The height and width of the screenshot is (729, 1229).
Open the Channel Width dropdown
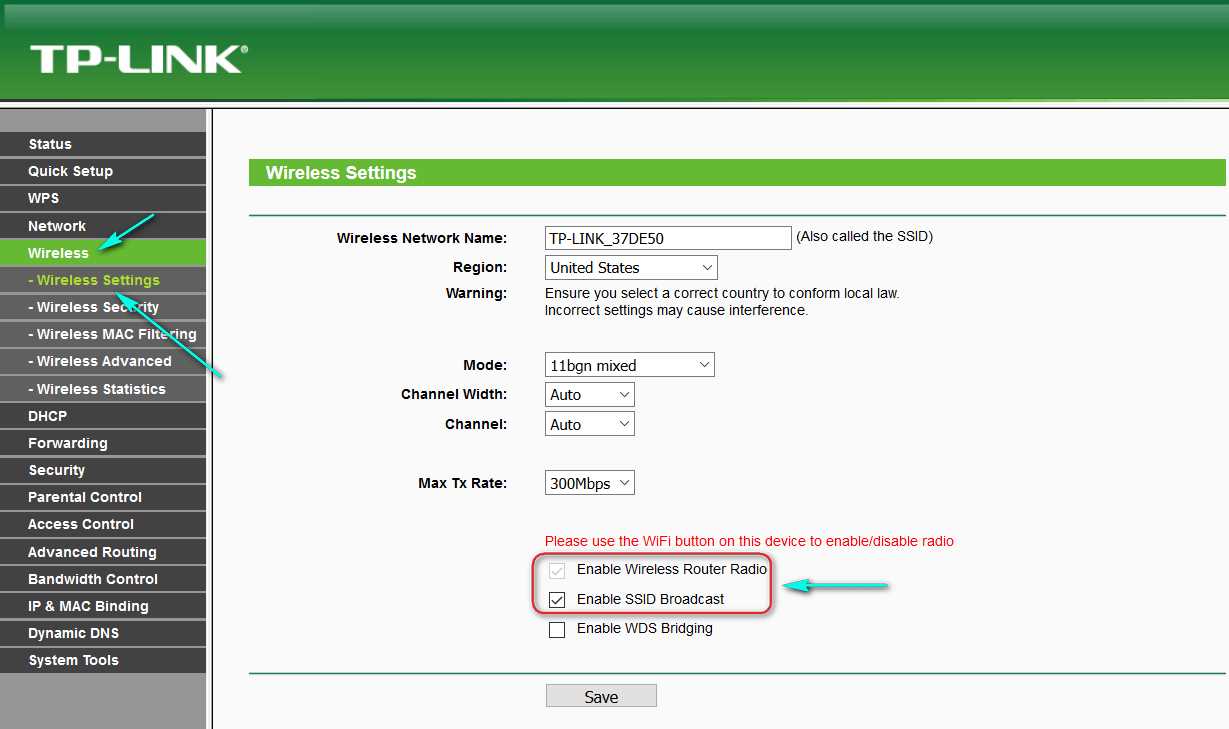click(x=590, y=394)
